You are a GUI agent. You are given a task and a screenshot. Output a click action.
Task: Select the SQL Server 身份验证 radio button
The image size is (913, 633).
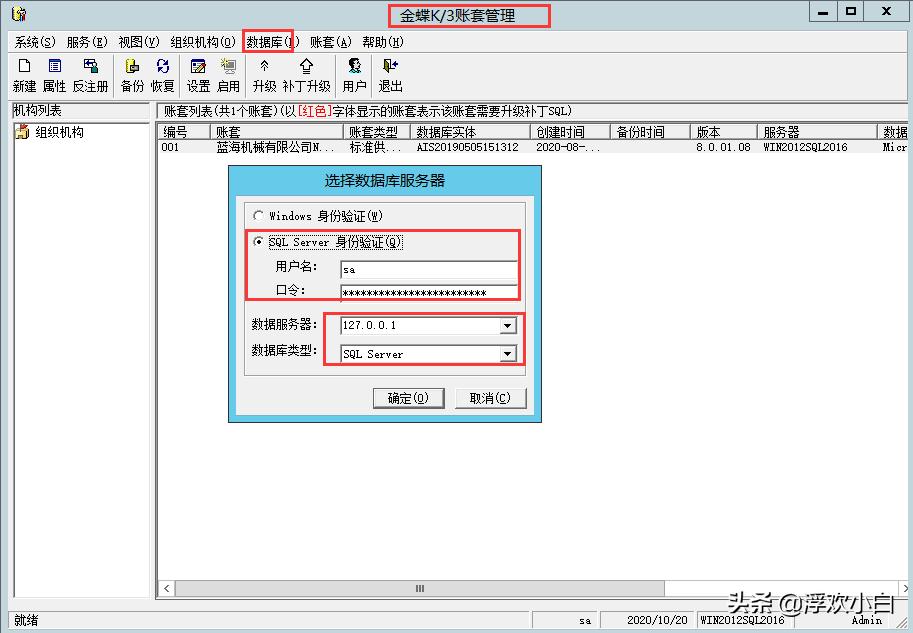click(259, 242)
